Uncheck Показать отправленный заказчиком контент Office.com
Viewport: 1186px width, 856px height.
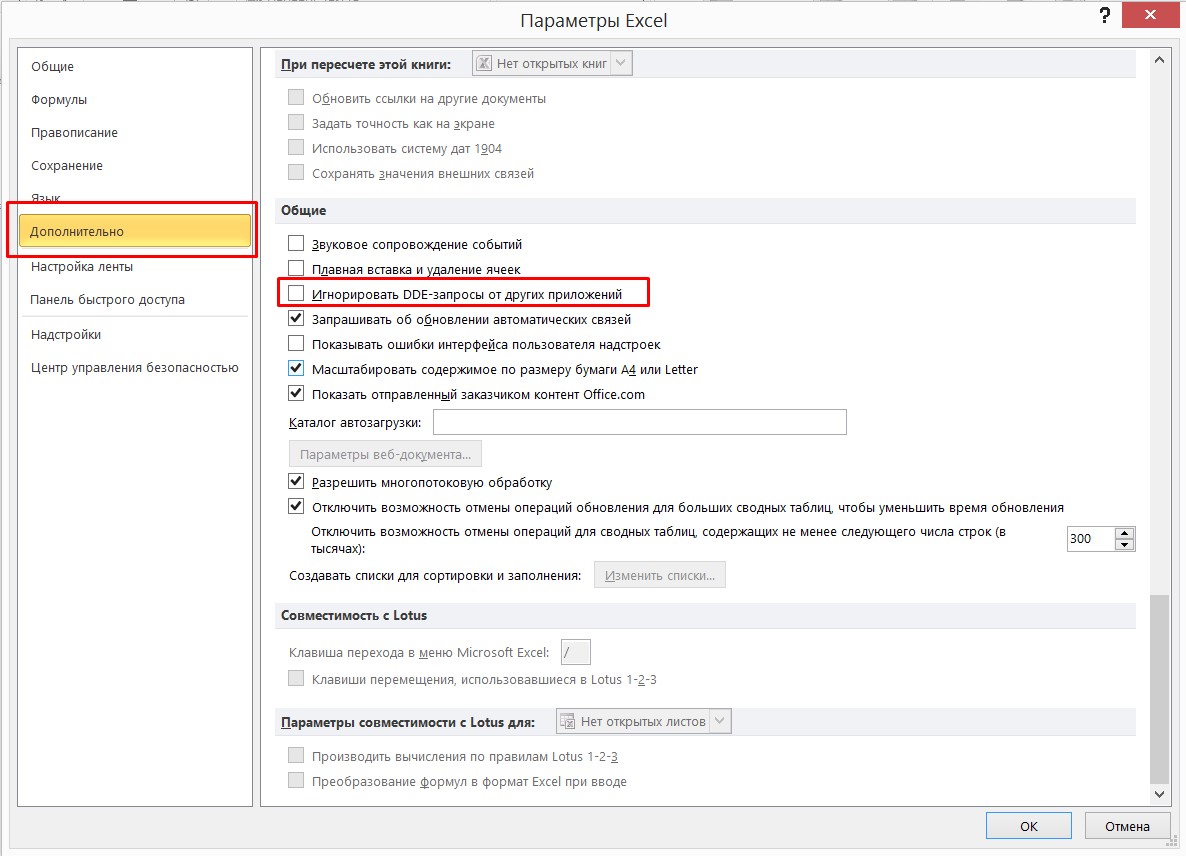296,393
